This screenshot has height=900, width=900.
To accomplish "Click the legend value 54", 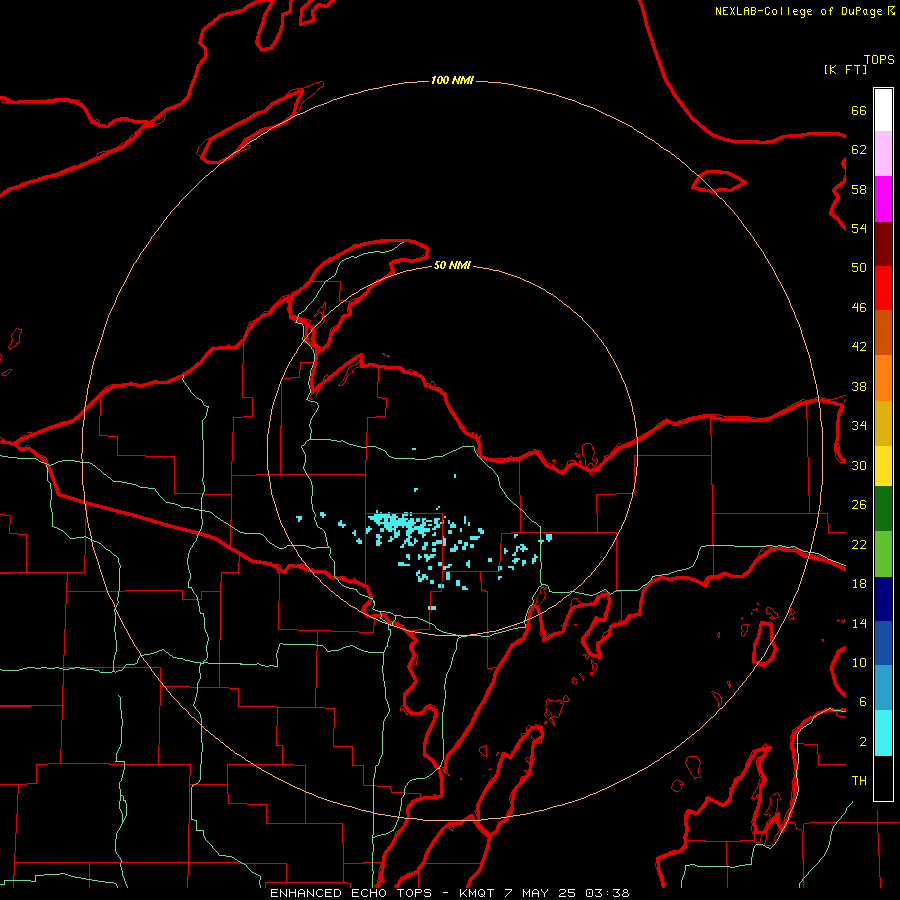I will coord(859,228).
